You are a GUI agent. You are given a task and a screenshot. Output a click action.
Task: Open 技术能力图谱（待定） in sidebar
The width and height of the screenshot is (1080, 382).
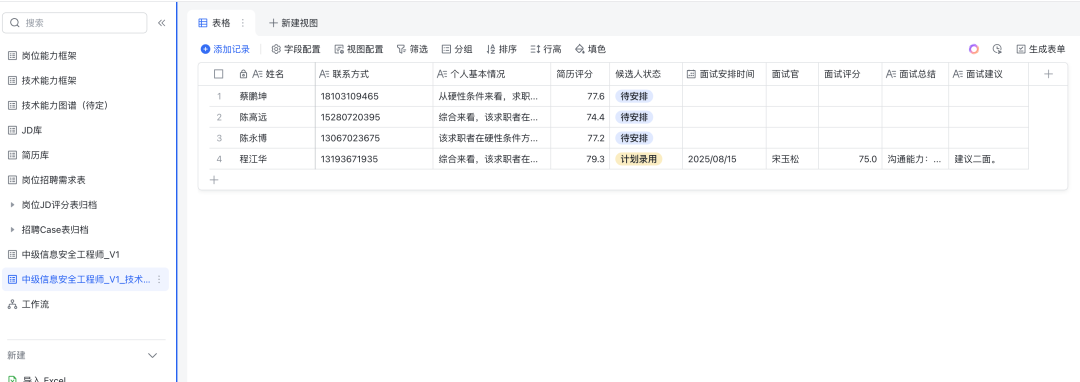pos(85,105)
